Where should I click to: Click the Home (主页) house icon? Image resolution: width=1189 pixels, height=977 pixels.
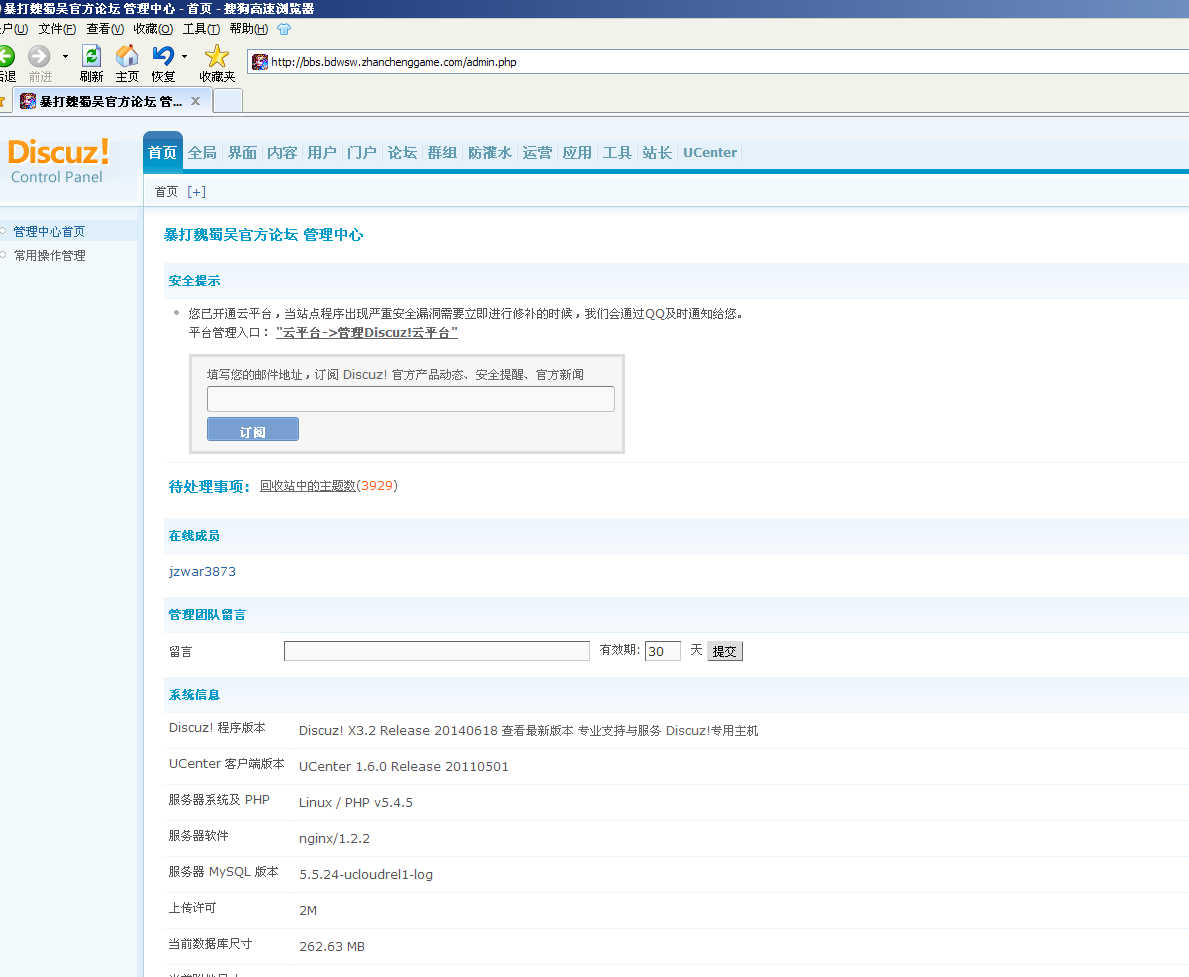(x=127, y=56)
